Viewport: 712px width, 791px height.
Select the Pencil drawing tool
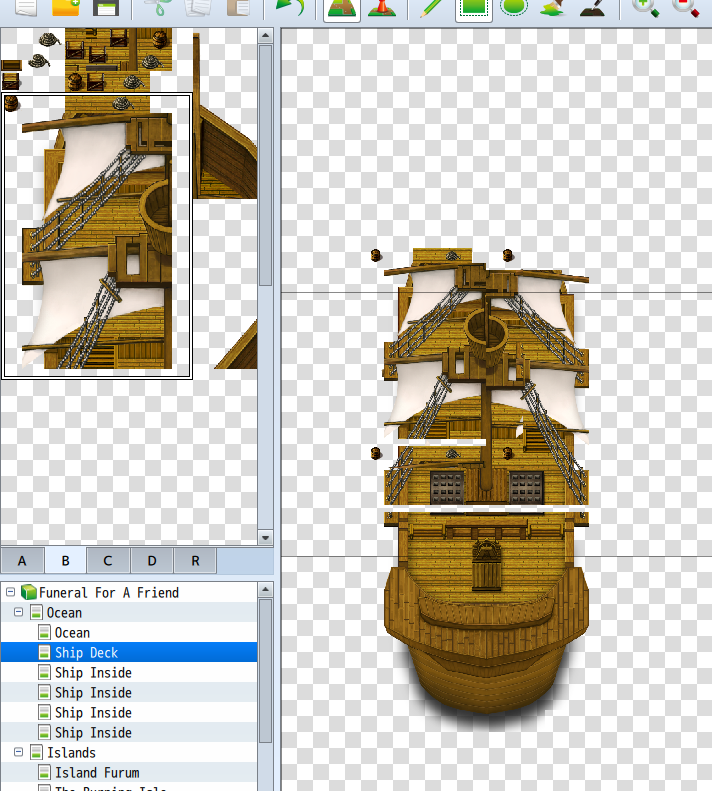click(x=432, y=7)
